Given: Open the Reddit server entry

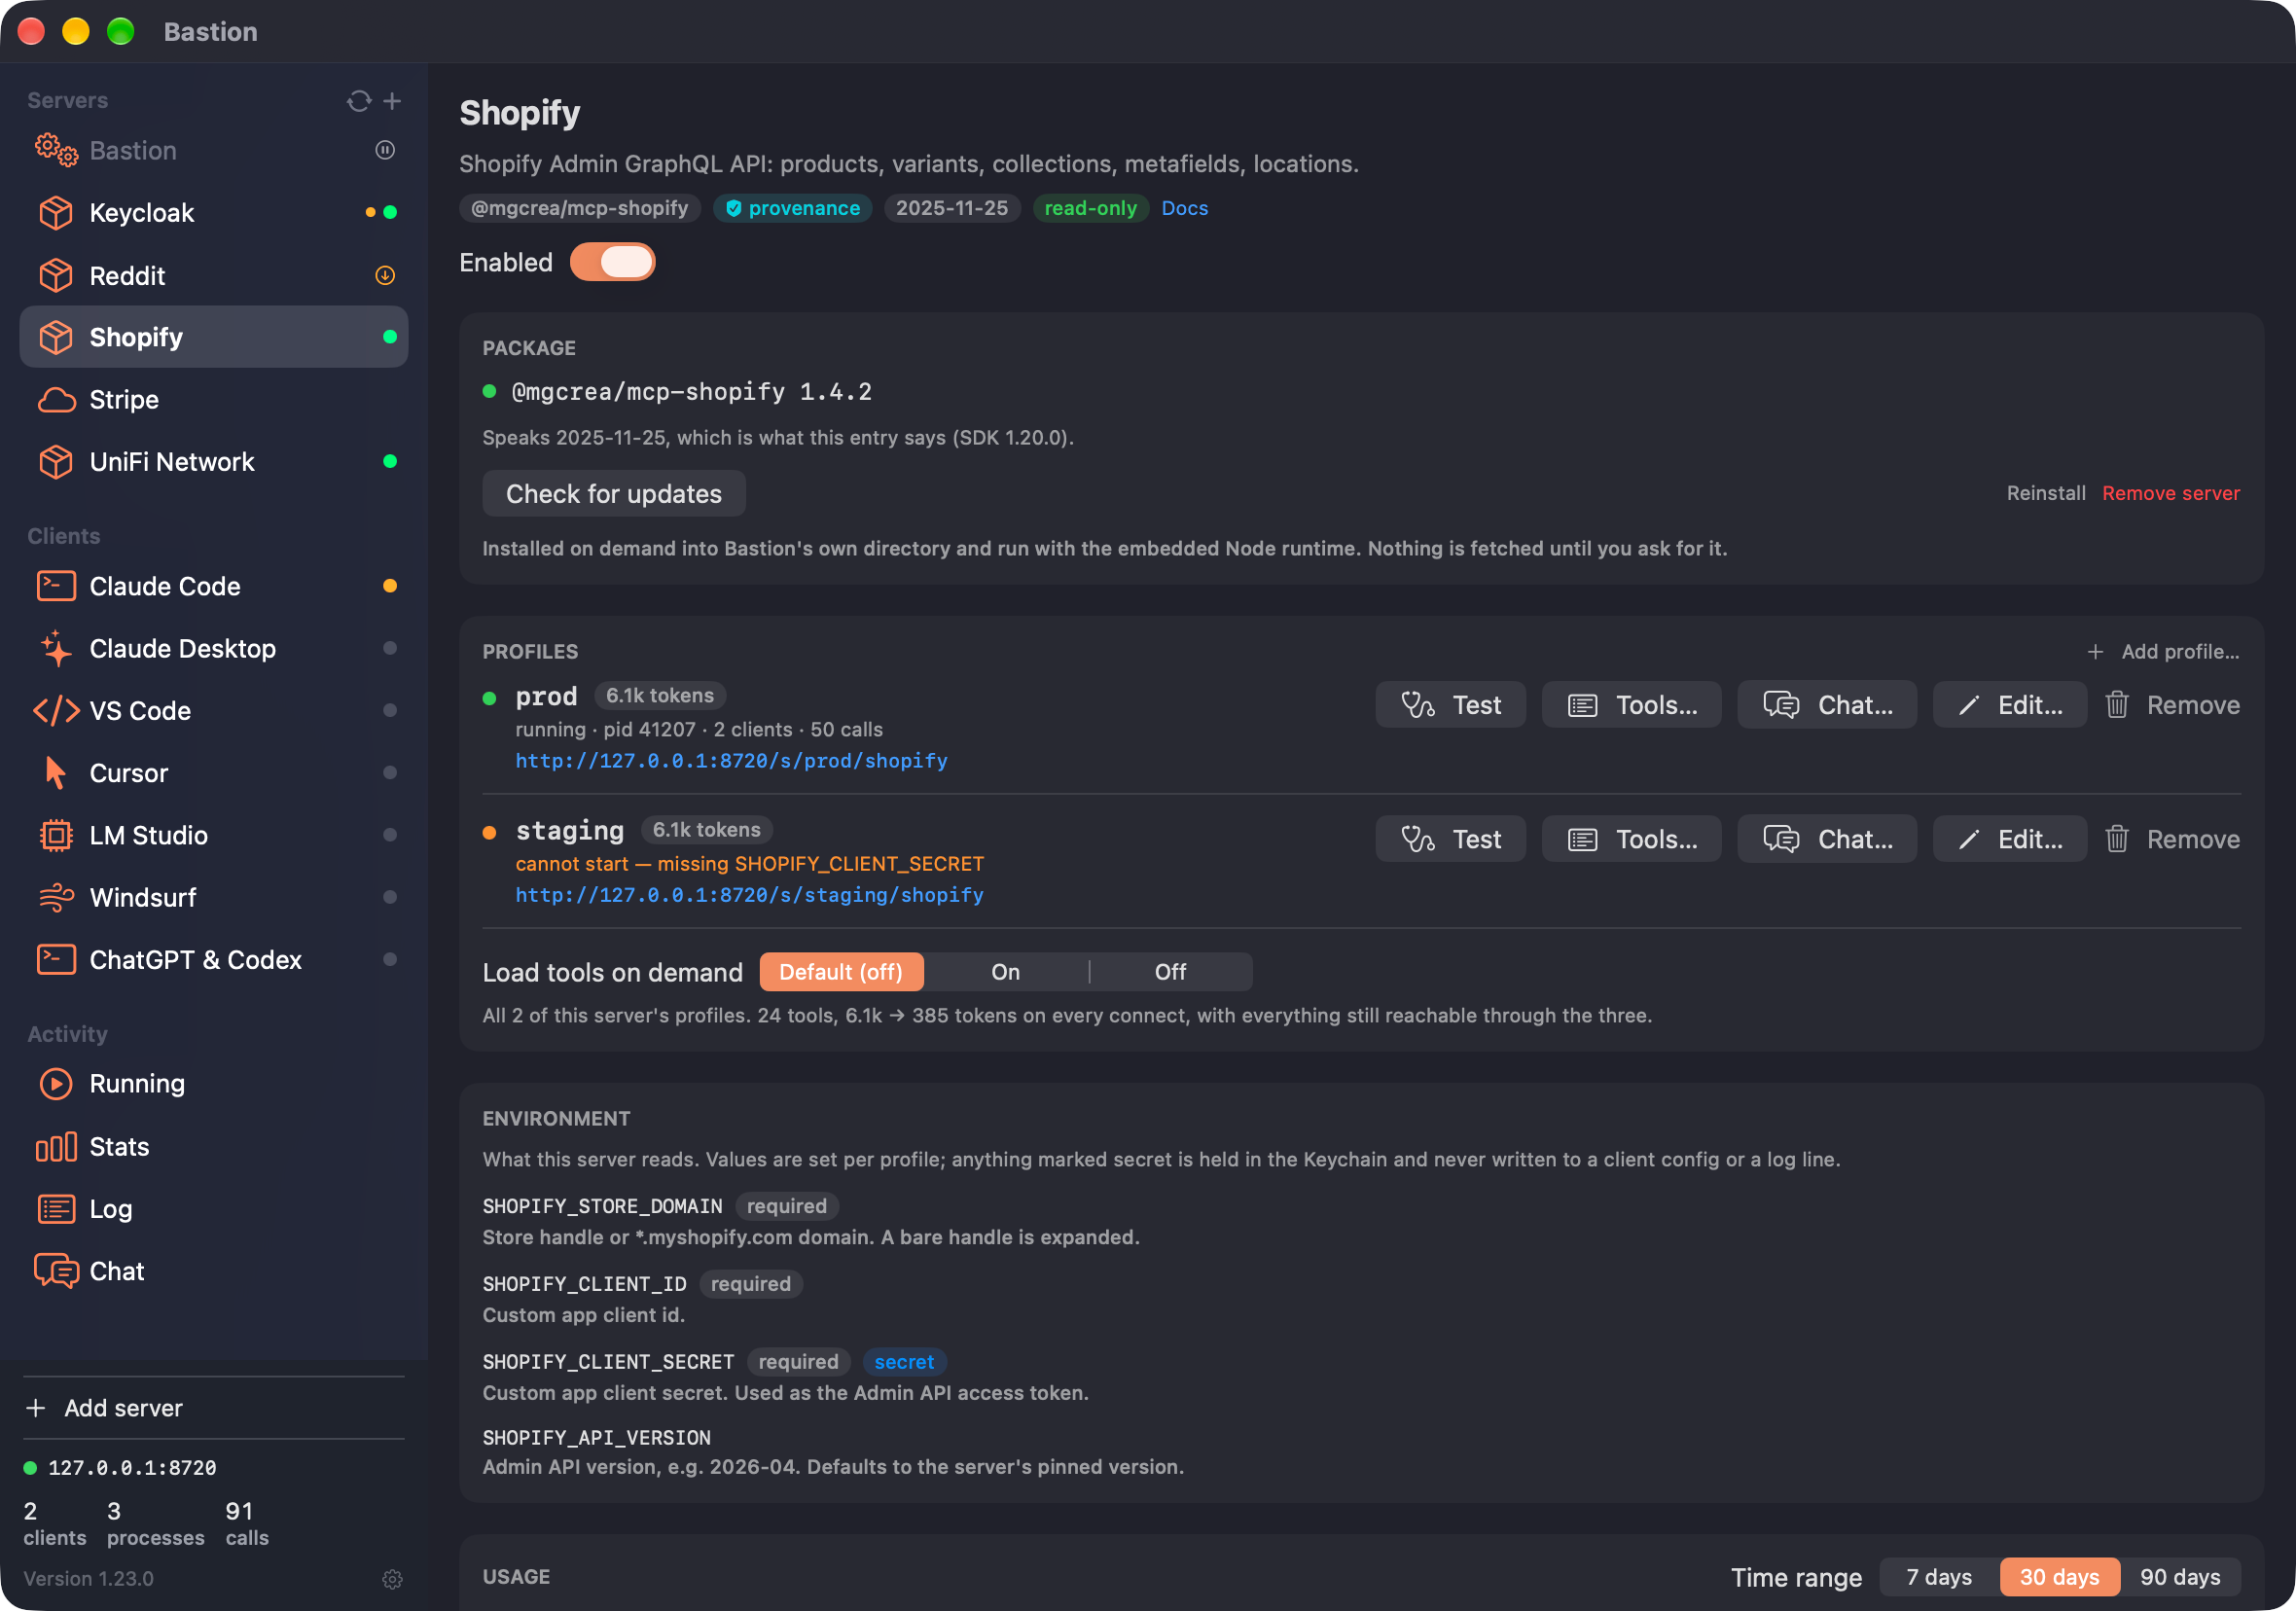Looking at the screenshot, I should (214, 275).
